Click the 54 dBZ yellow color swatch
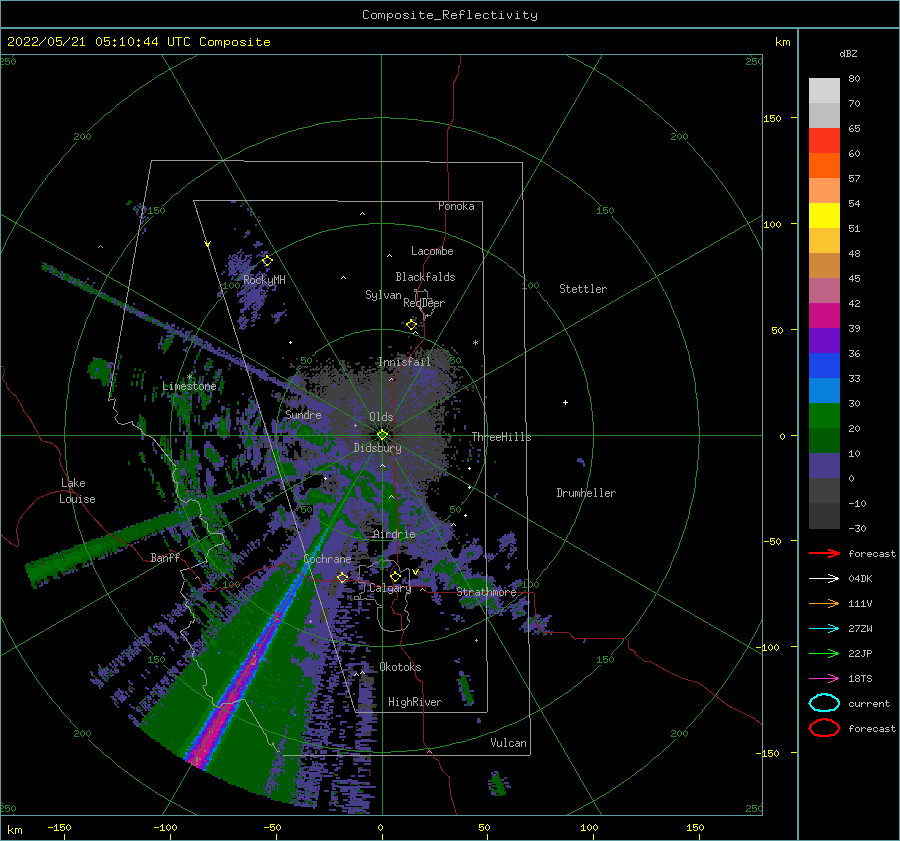 click(x=824, y=216)
